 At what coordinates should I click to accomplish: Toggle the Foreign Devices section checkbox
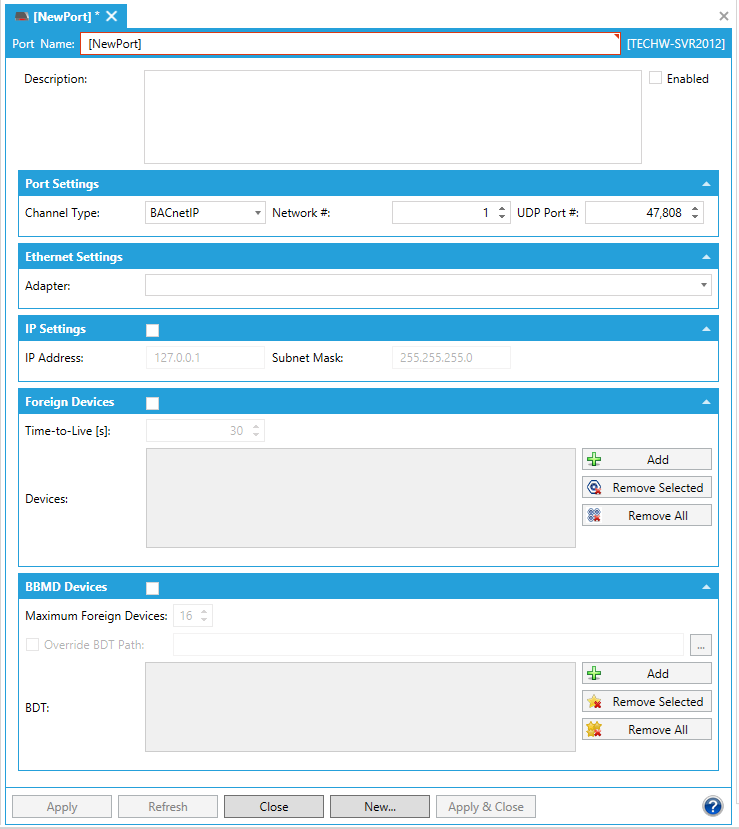pos(152,403)
